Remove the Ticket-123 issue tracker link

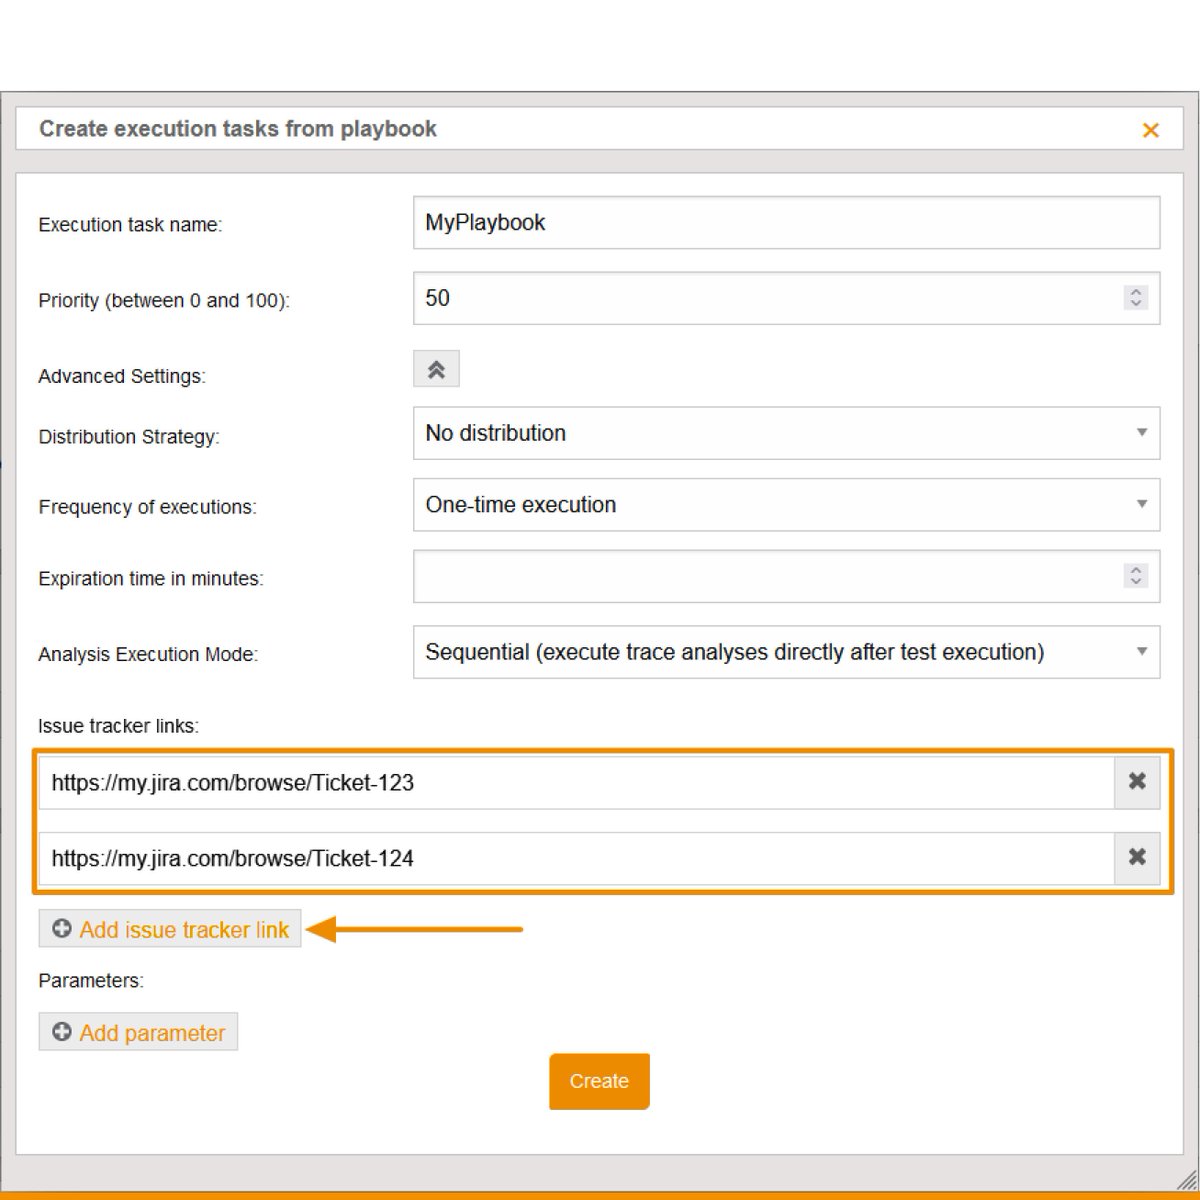pos(1137,782)
